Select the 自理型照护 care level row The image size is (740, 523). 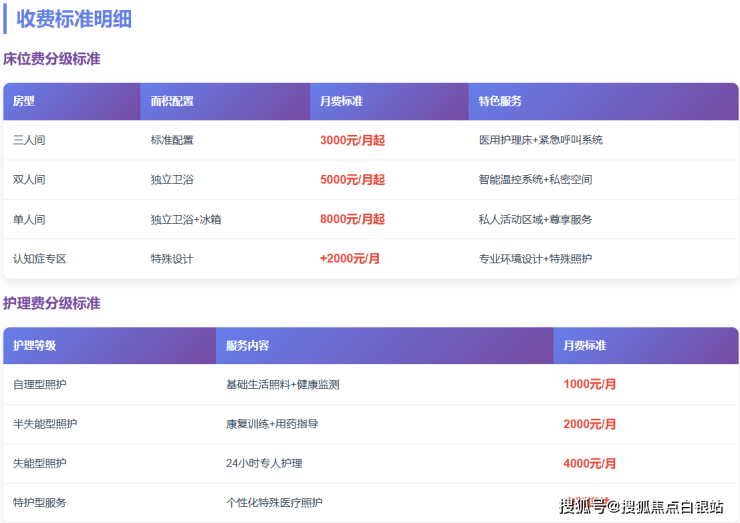point(40,384)
